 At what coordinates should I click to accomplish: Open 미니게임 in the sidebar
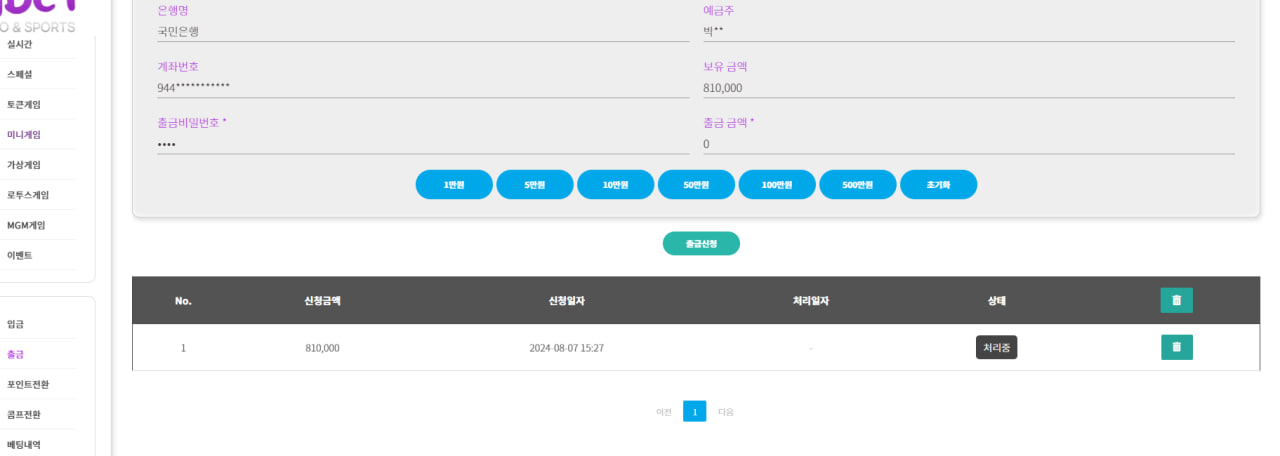pos(24,135)
